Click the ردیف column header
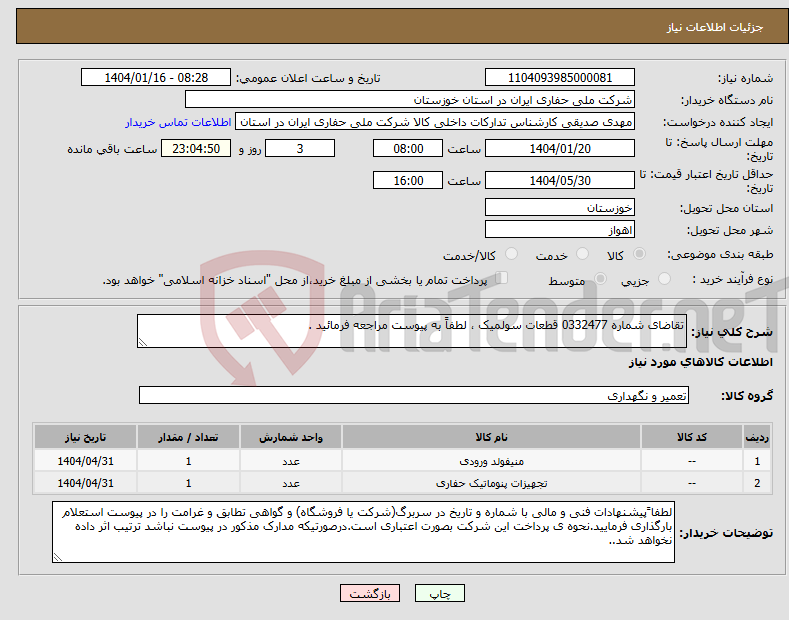This screenshot has height=620, width=789. pyautogui.click(x=757, y=437)
